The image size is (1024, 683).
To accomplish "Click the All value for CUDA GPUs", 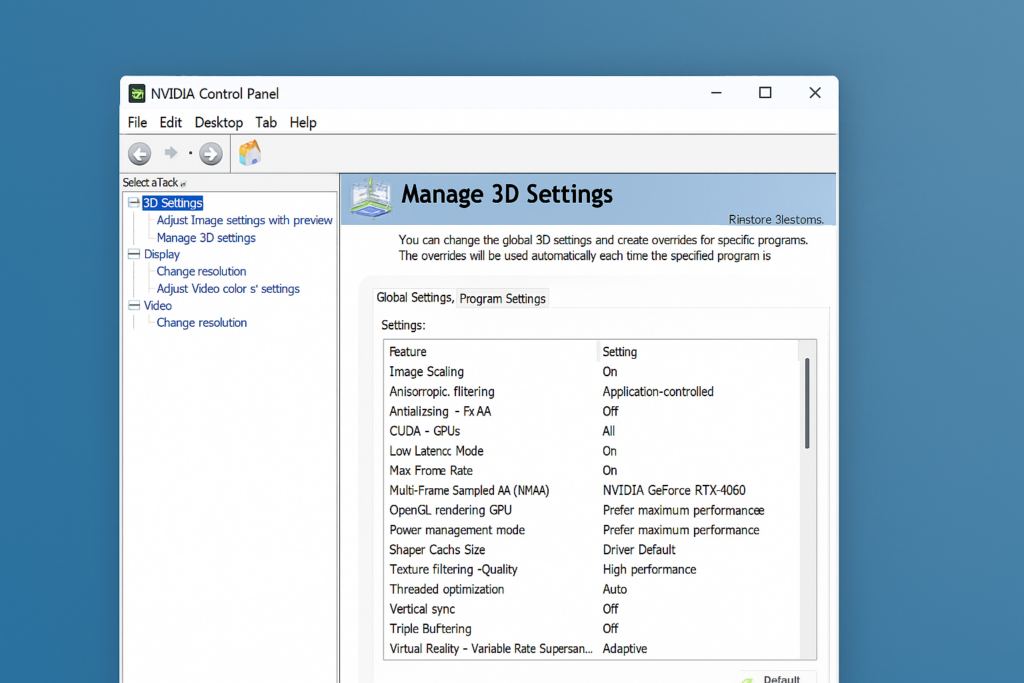I will tap(608, 431).
